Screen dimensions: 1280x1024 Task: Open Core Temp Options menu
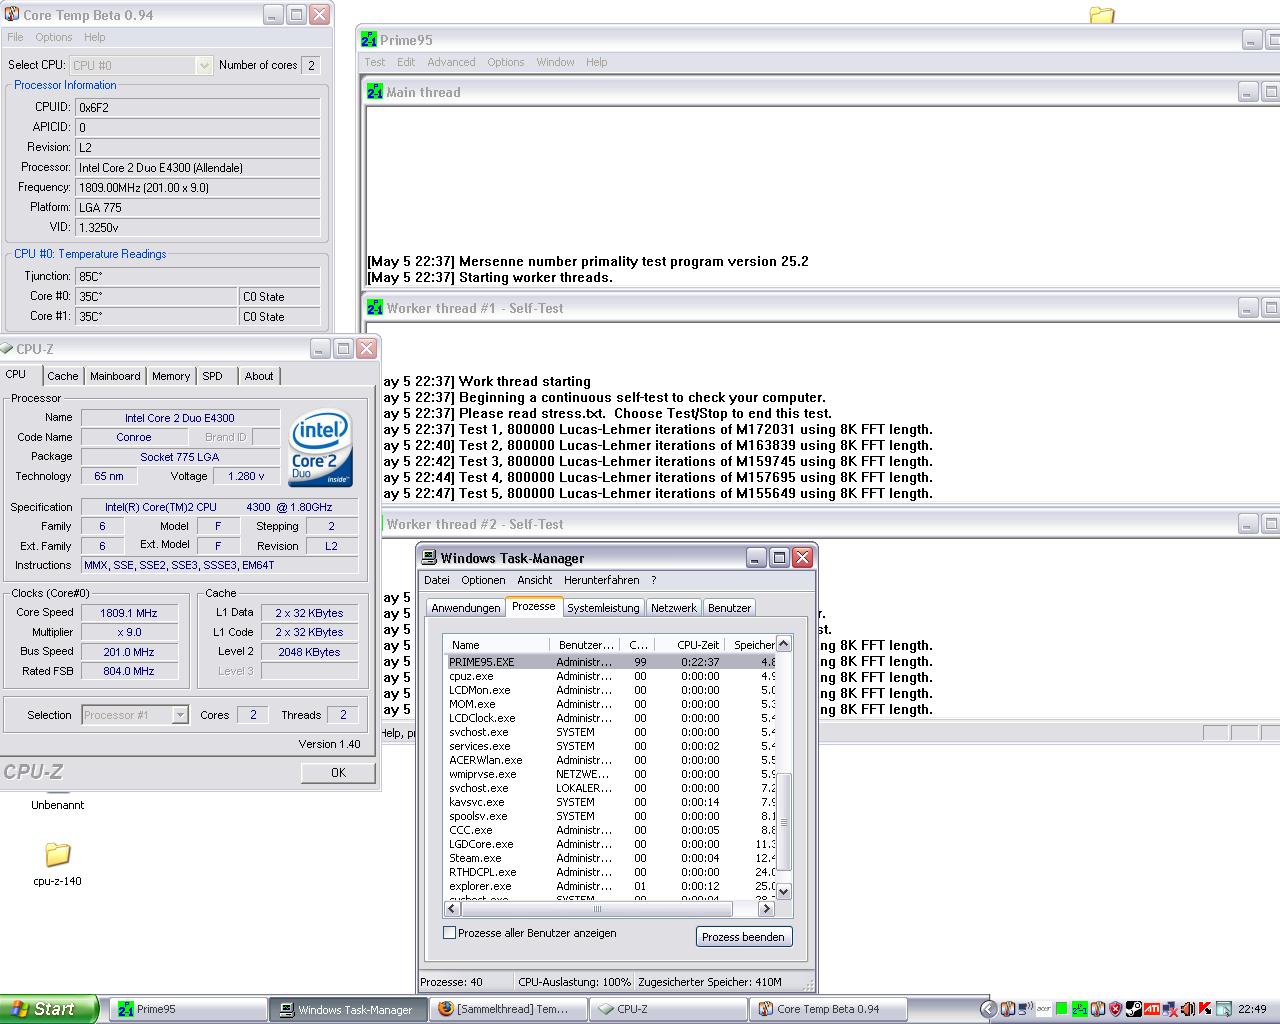(54, 37)
